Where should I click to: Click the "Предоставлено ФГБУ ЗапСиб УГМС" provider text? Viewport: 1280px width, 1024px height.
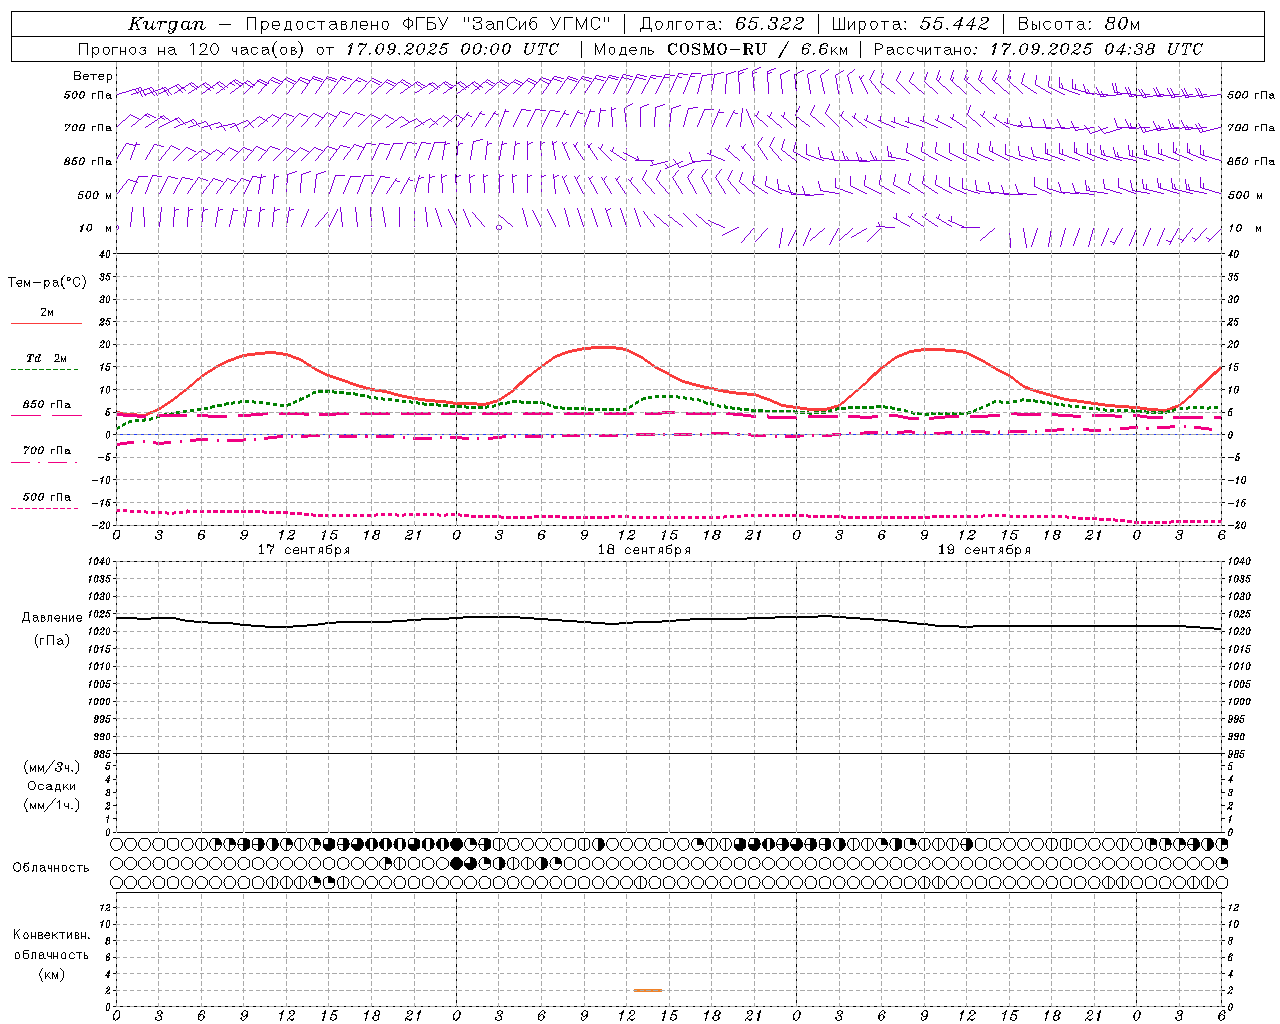pyautogui.click(x=428, y=24)
